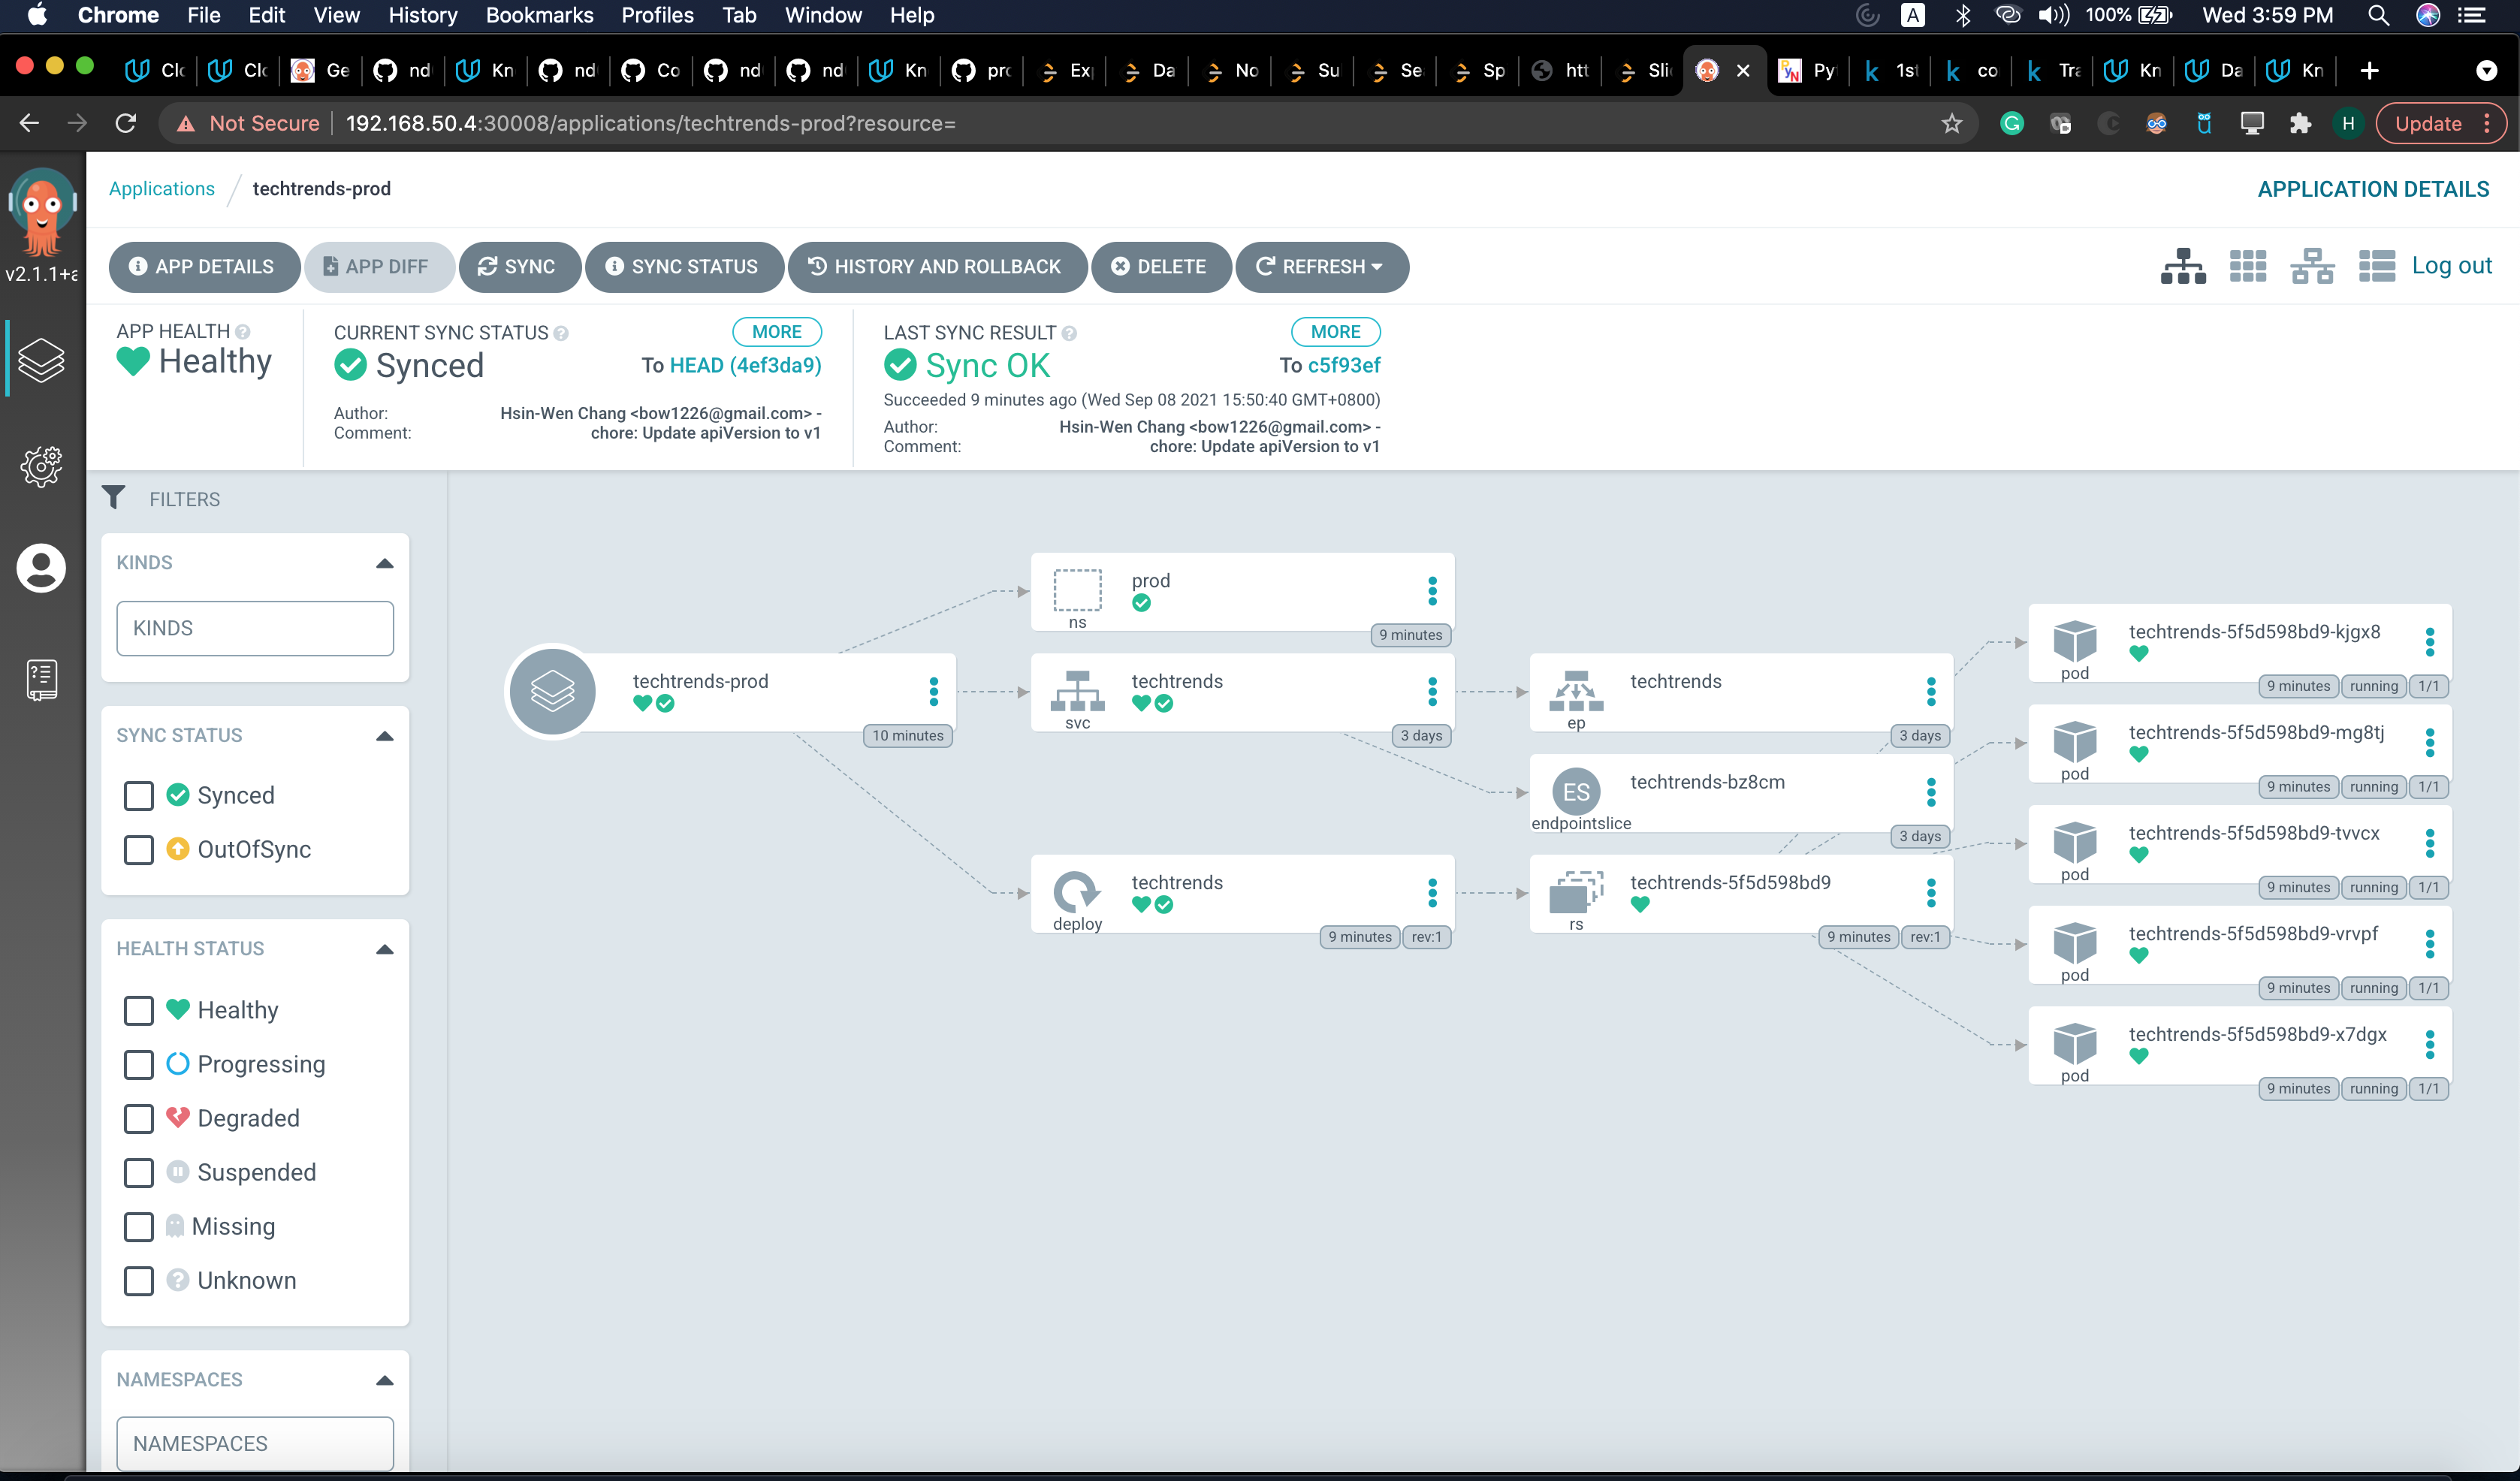Go to the Applications breadcrumb link
Screen dimensions: 2520x1481
click(161, 189)
